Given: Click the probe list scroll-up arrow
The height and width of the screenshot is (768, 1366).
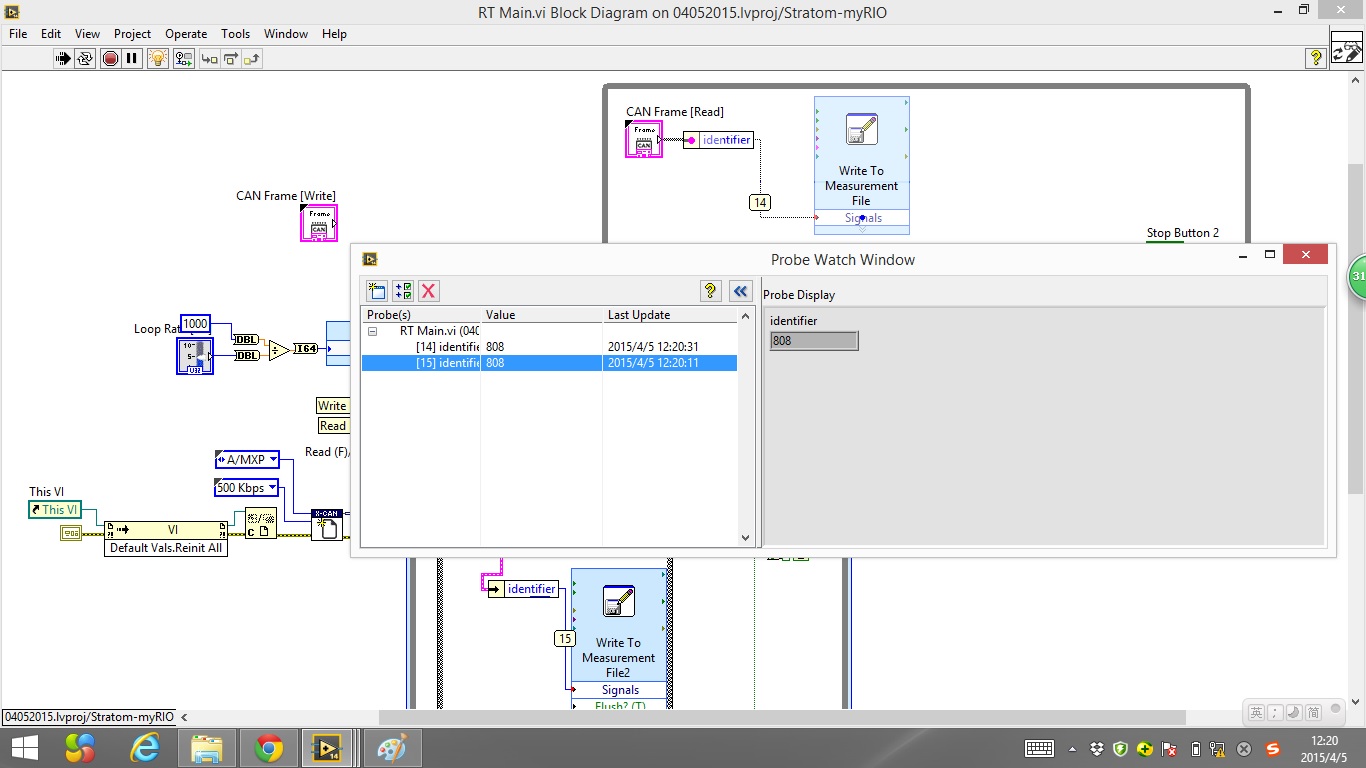Looking at the screenshot, I should point(745,316).
